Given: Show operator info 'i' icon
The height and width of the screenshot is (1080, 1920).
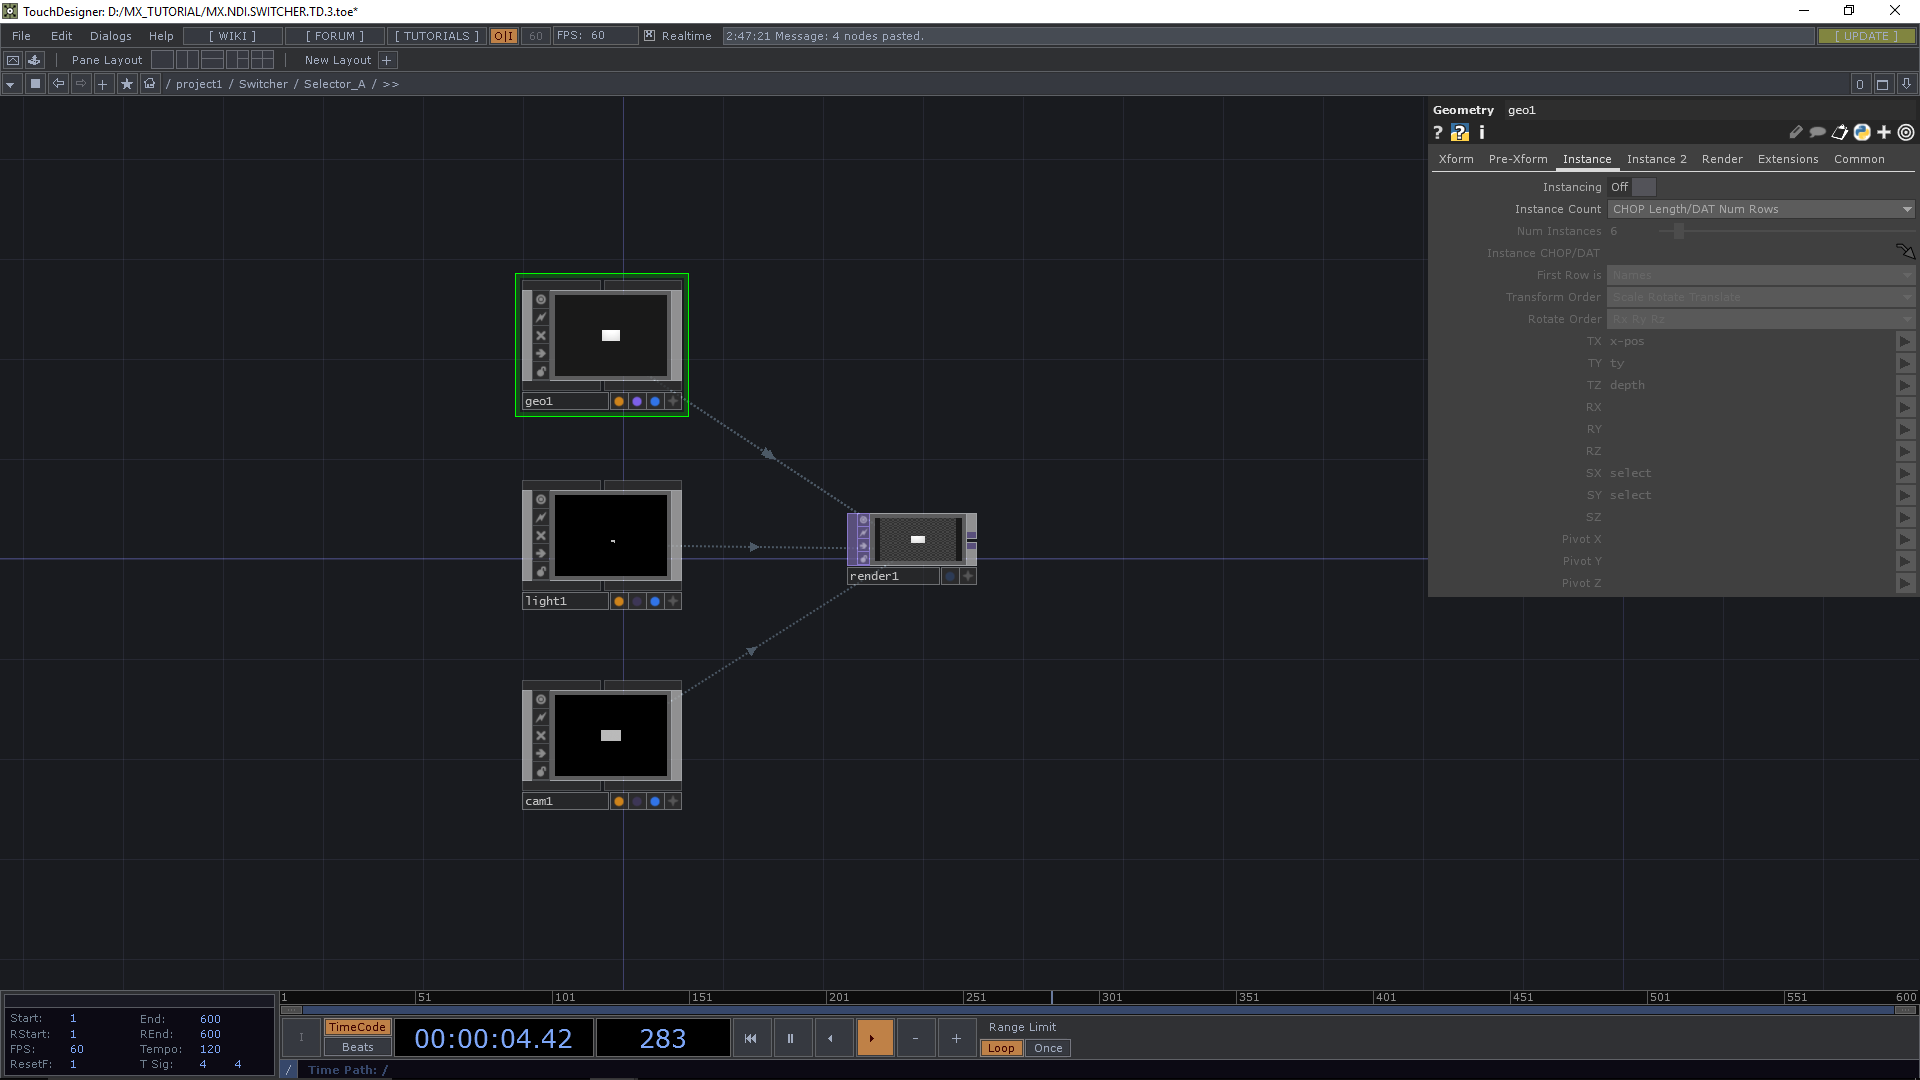Looking at the screenshot, I should [x=1482, y=132].
